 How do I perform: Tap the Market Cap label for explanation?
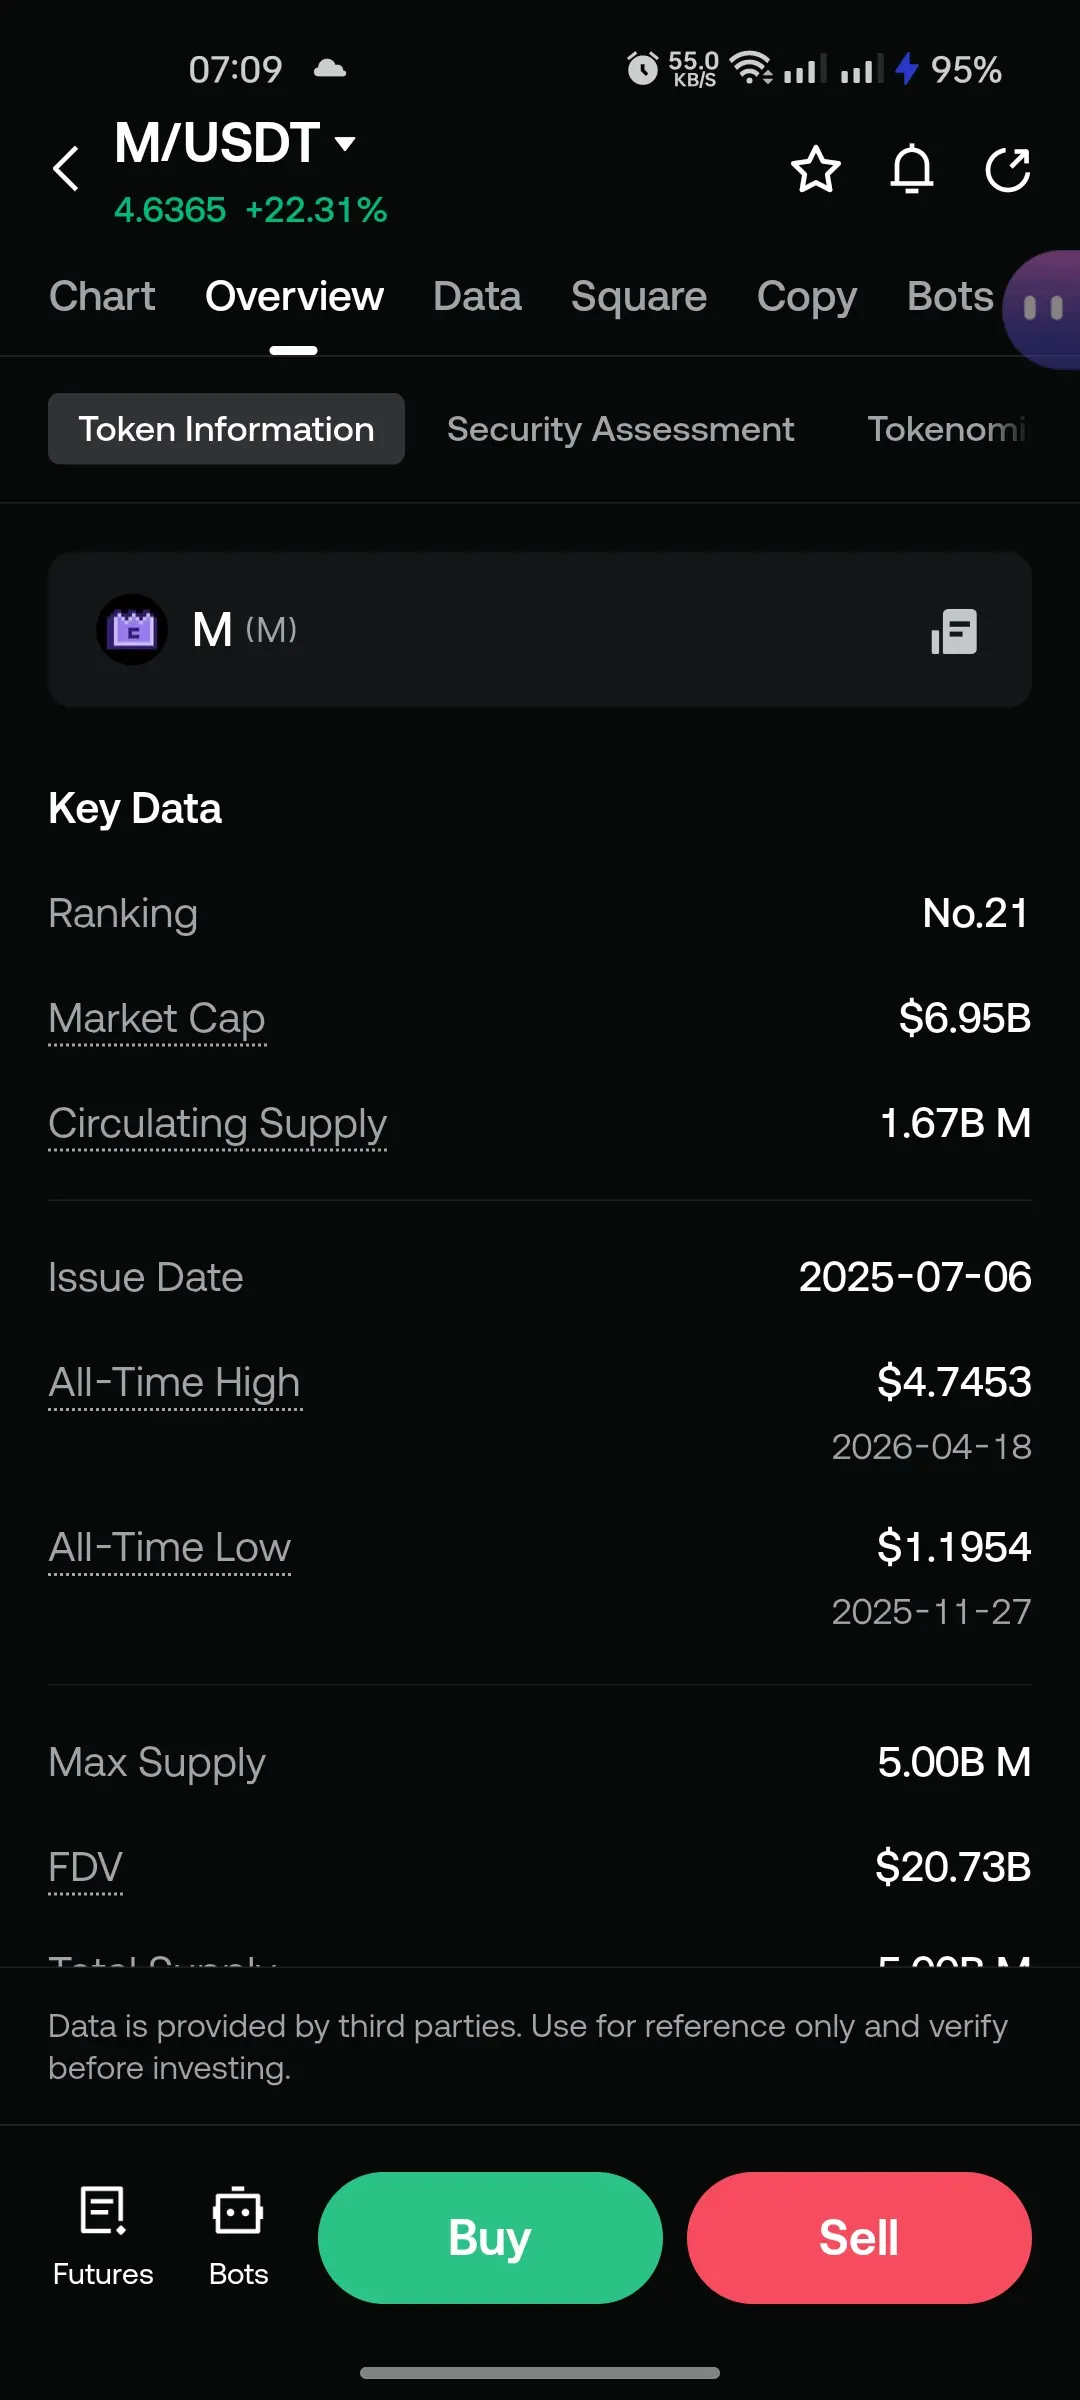[x=157, y=1018]
